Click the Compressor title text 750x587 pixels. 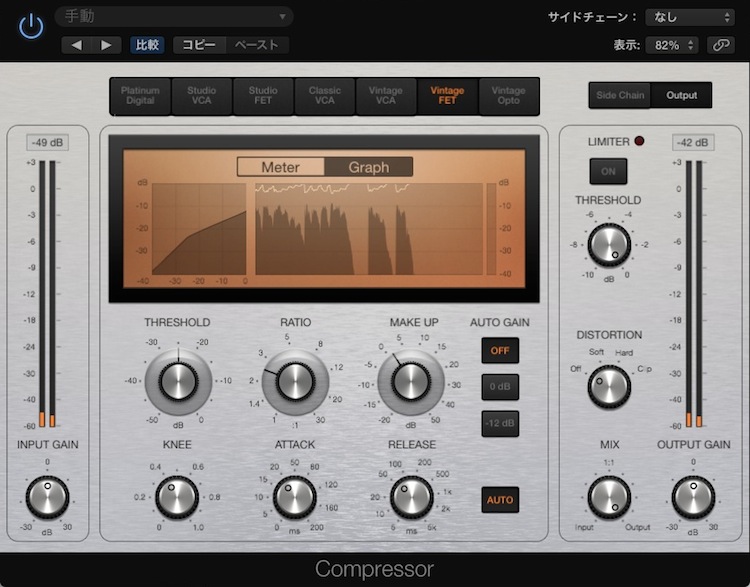(x=374, y=569)
